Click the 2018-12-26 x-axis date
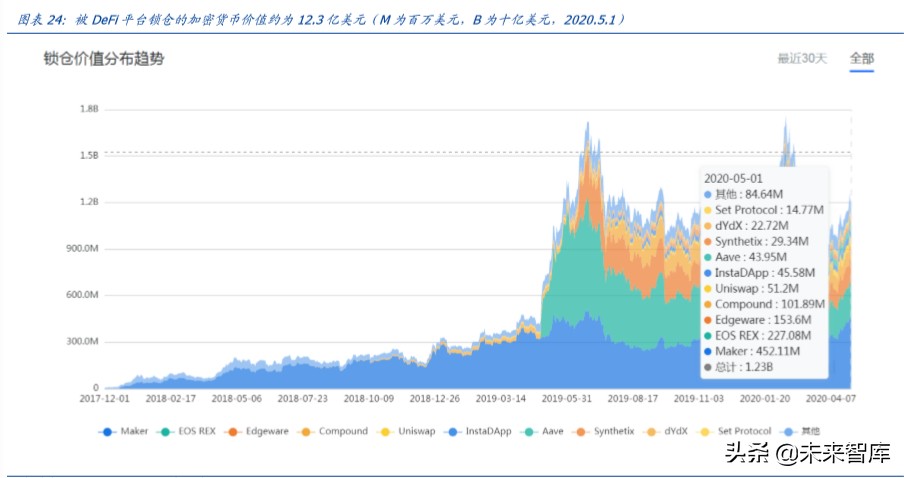Image resolution: width=904 pixels, height=478 pixels. tap(435, 398)
